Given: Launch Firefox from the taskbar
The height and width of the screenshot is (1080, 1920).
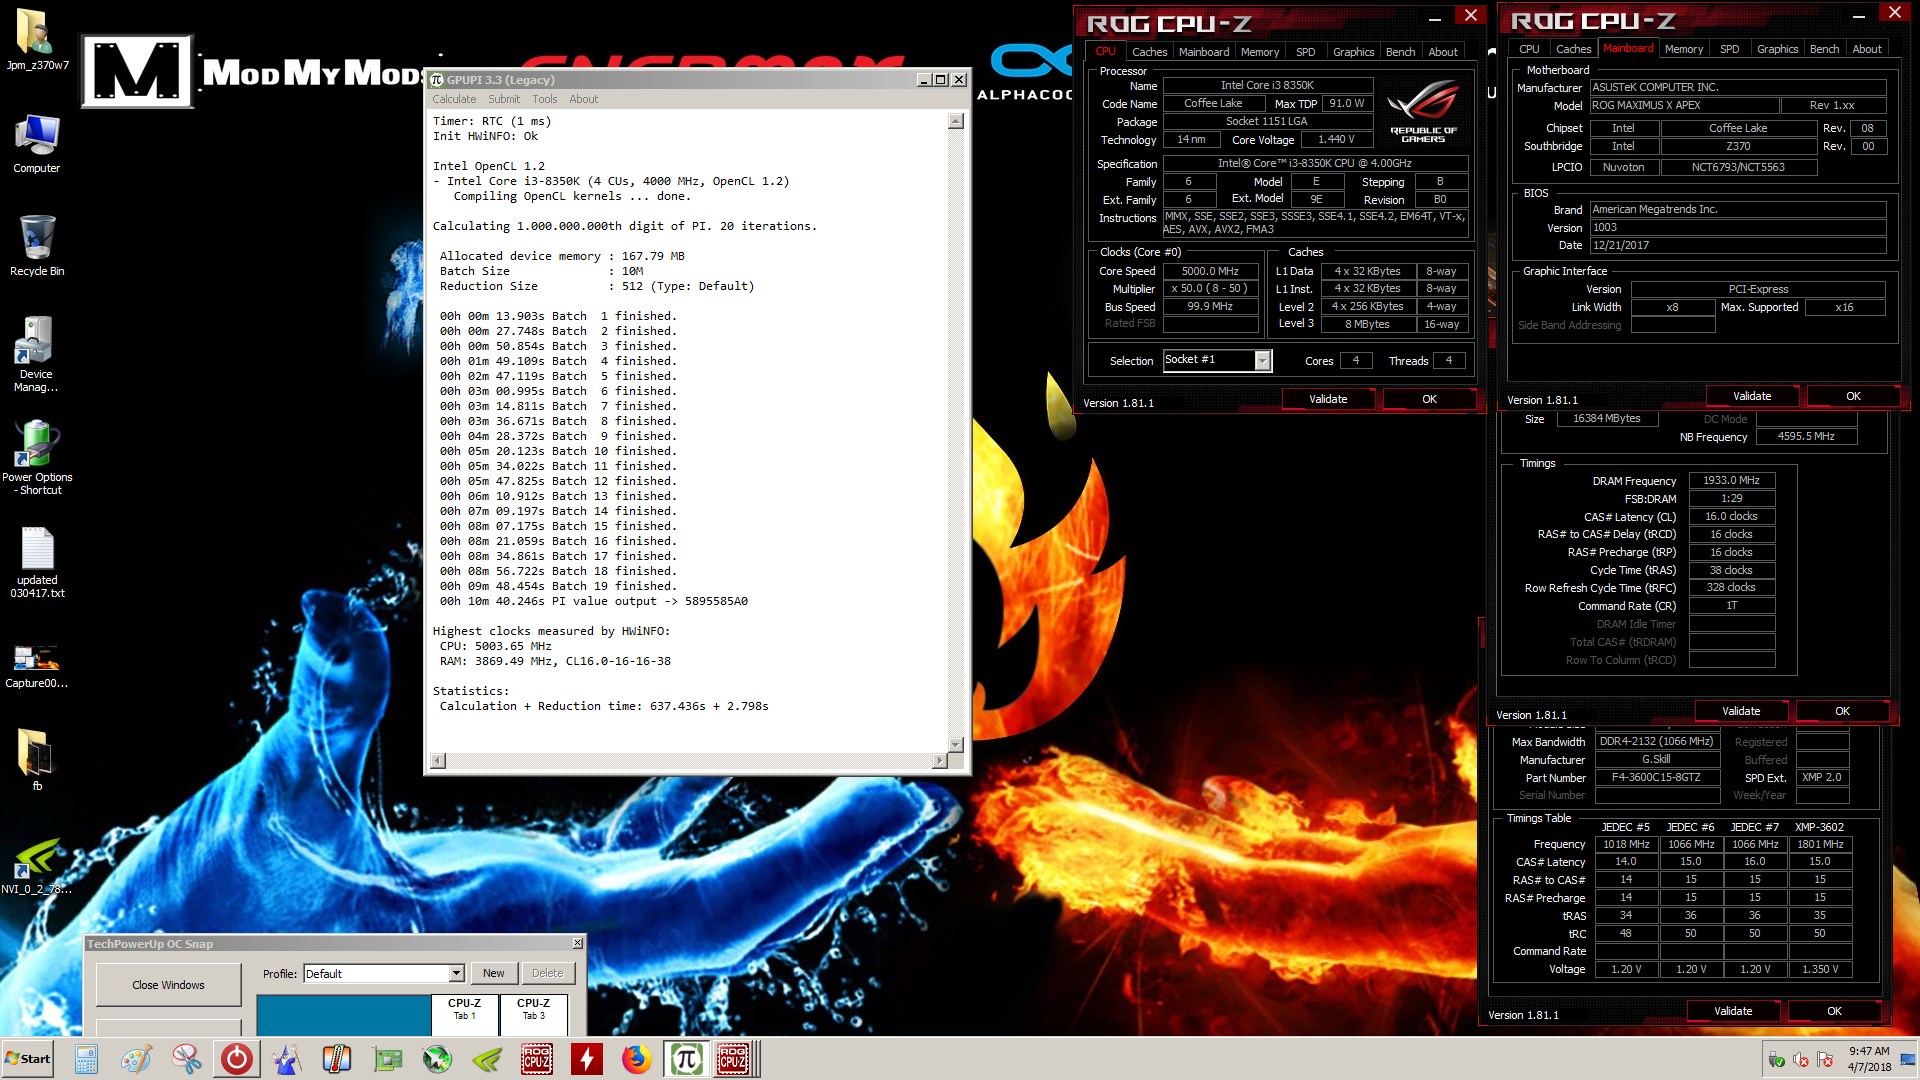Looking at the screenshot, I should click(x=637, y=1059).
